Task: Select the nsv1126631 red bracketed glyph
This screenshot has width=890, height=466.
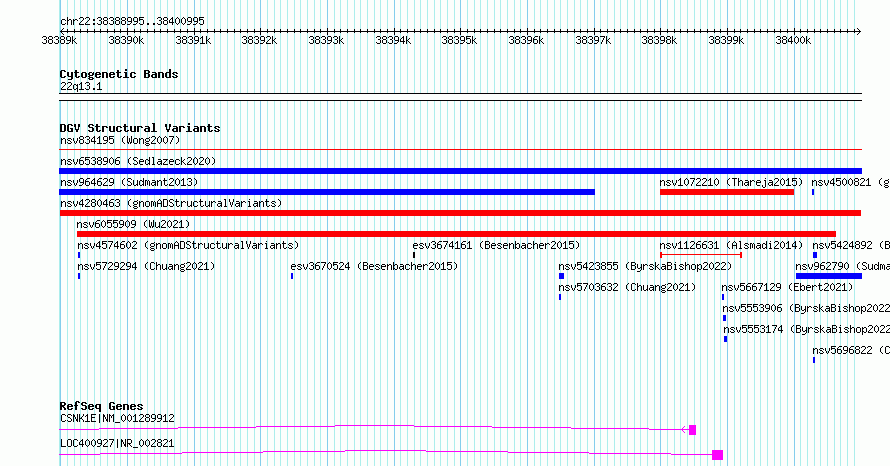Action: [x=701, y=255]
